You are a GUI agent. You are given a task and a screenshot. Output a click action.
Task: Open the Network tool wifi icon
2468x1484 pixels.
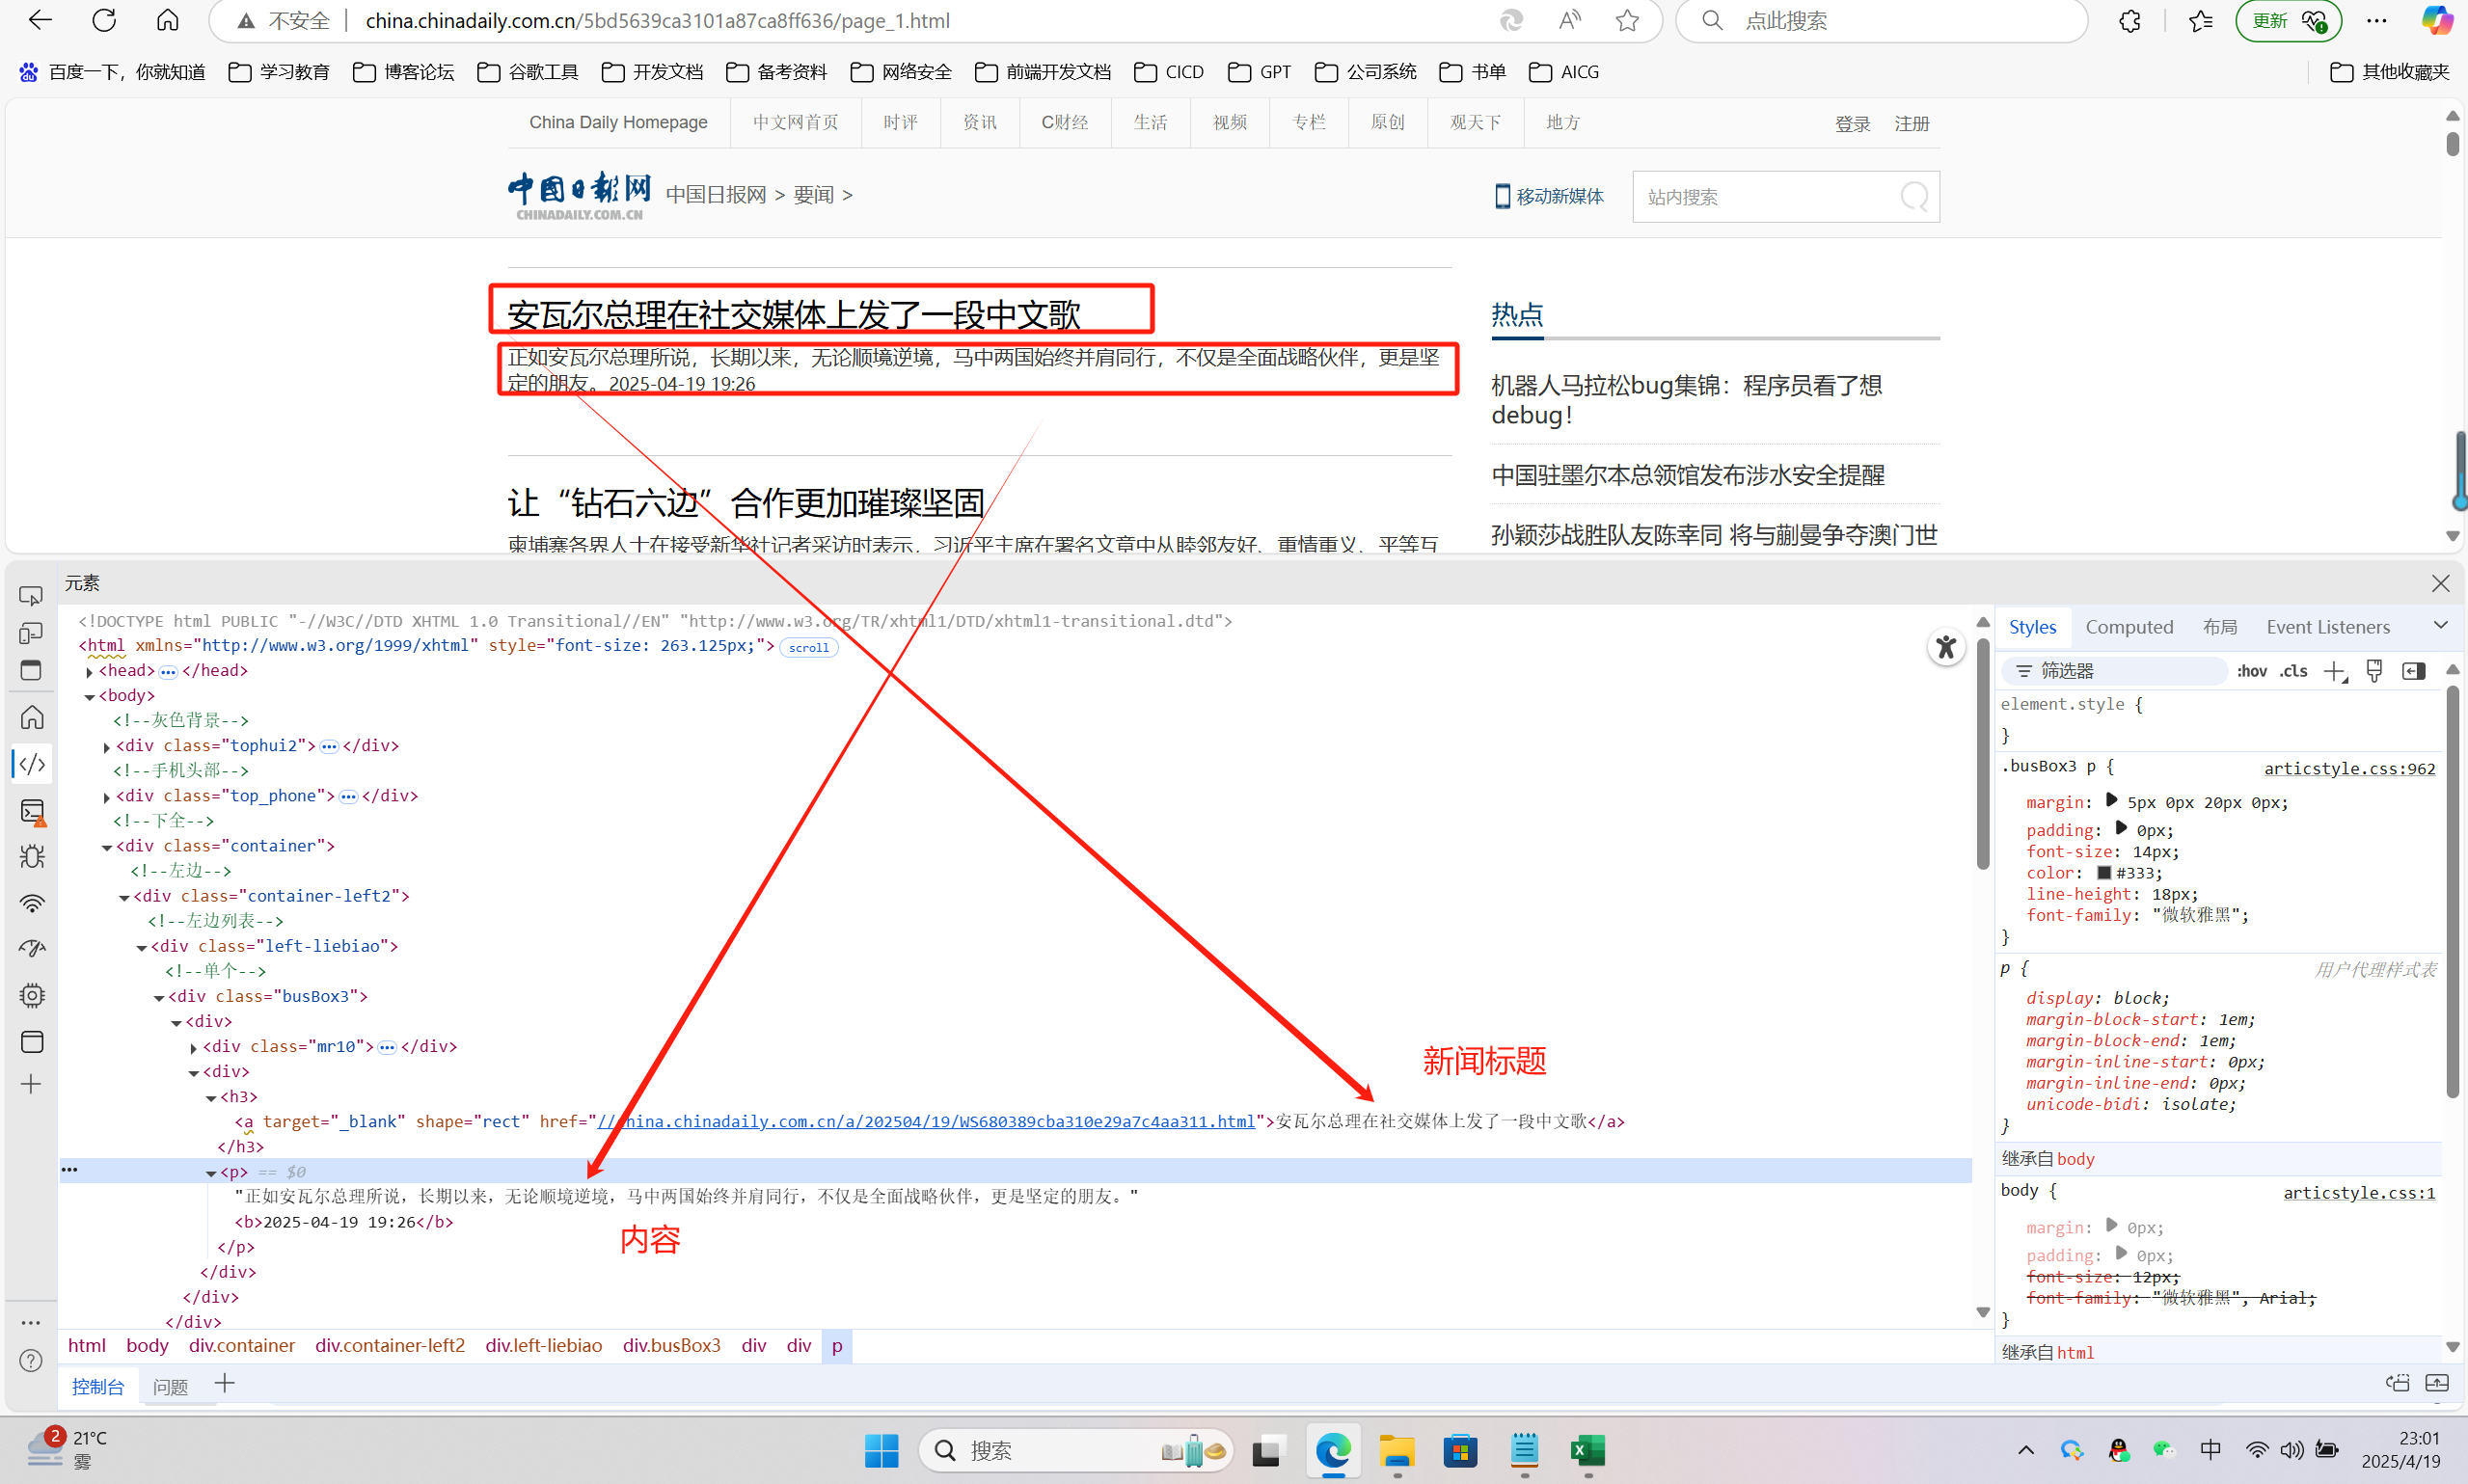tap(32, 904)
